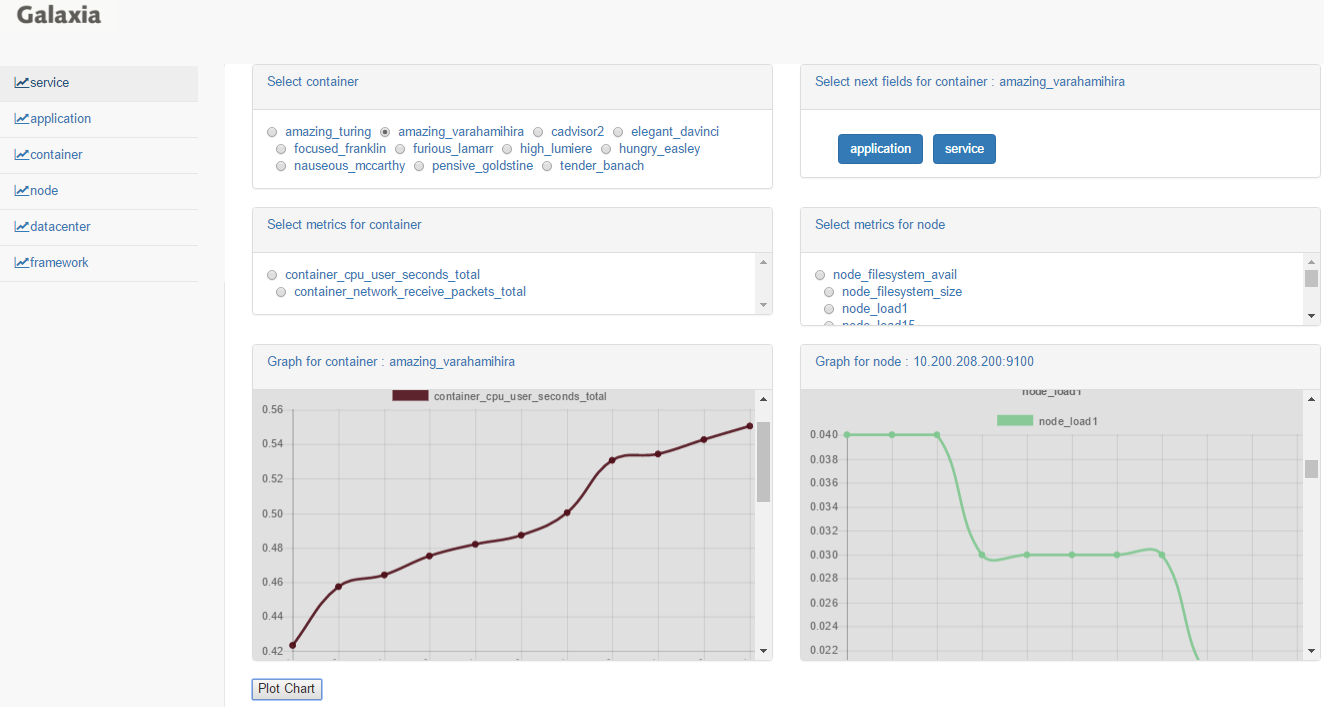The height and width of the screenshot is (707, 1324).
Task: Click node metrics list scroll-up arrow
Action: click(1312, 262)
